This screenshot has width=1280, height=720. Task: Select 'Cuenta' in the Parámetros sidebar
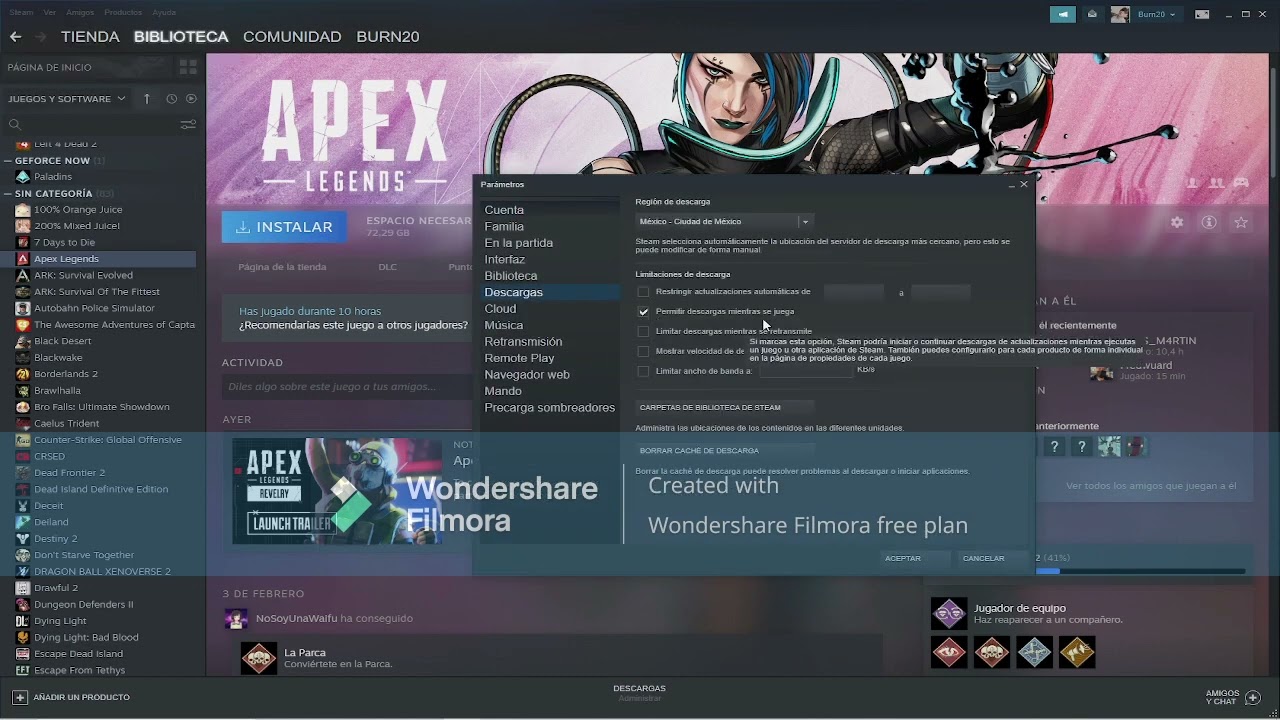(504, 210)
